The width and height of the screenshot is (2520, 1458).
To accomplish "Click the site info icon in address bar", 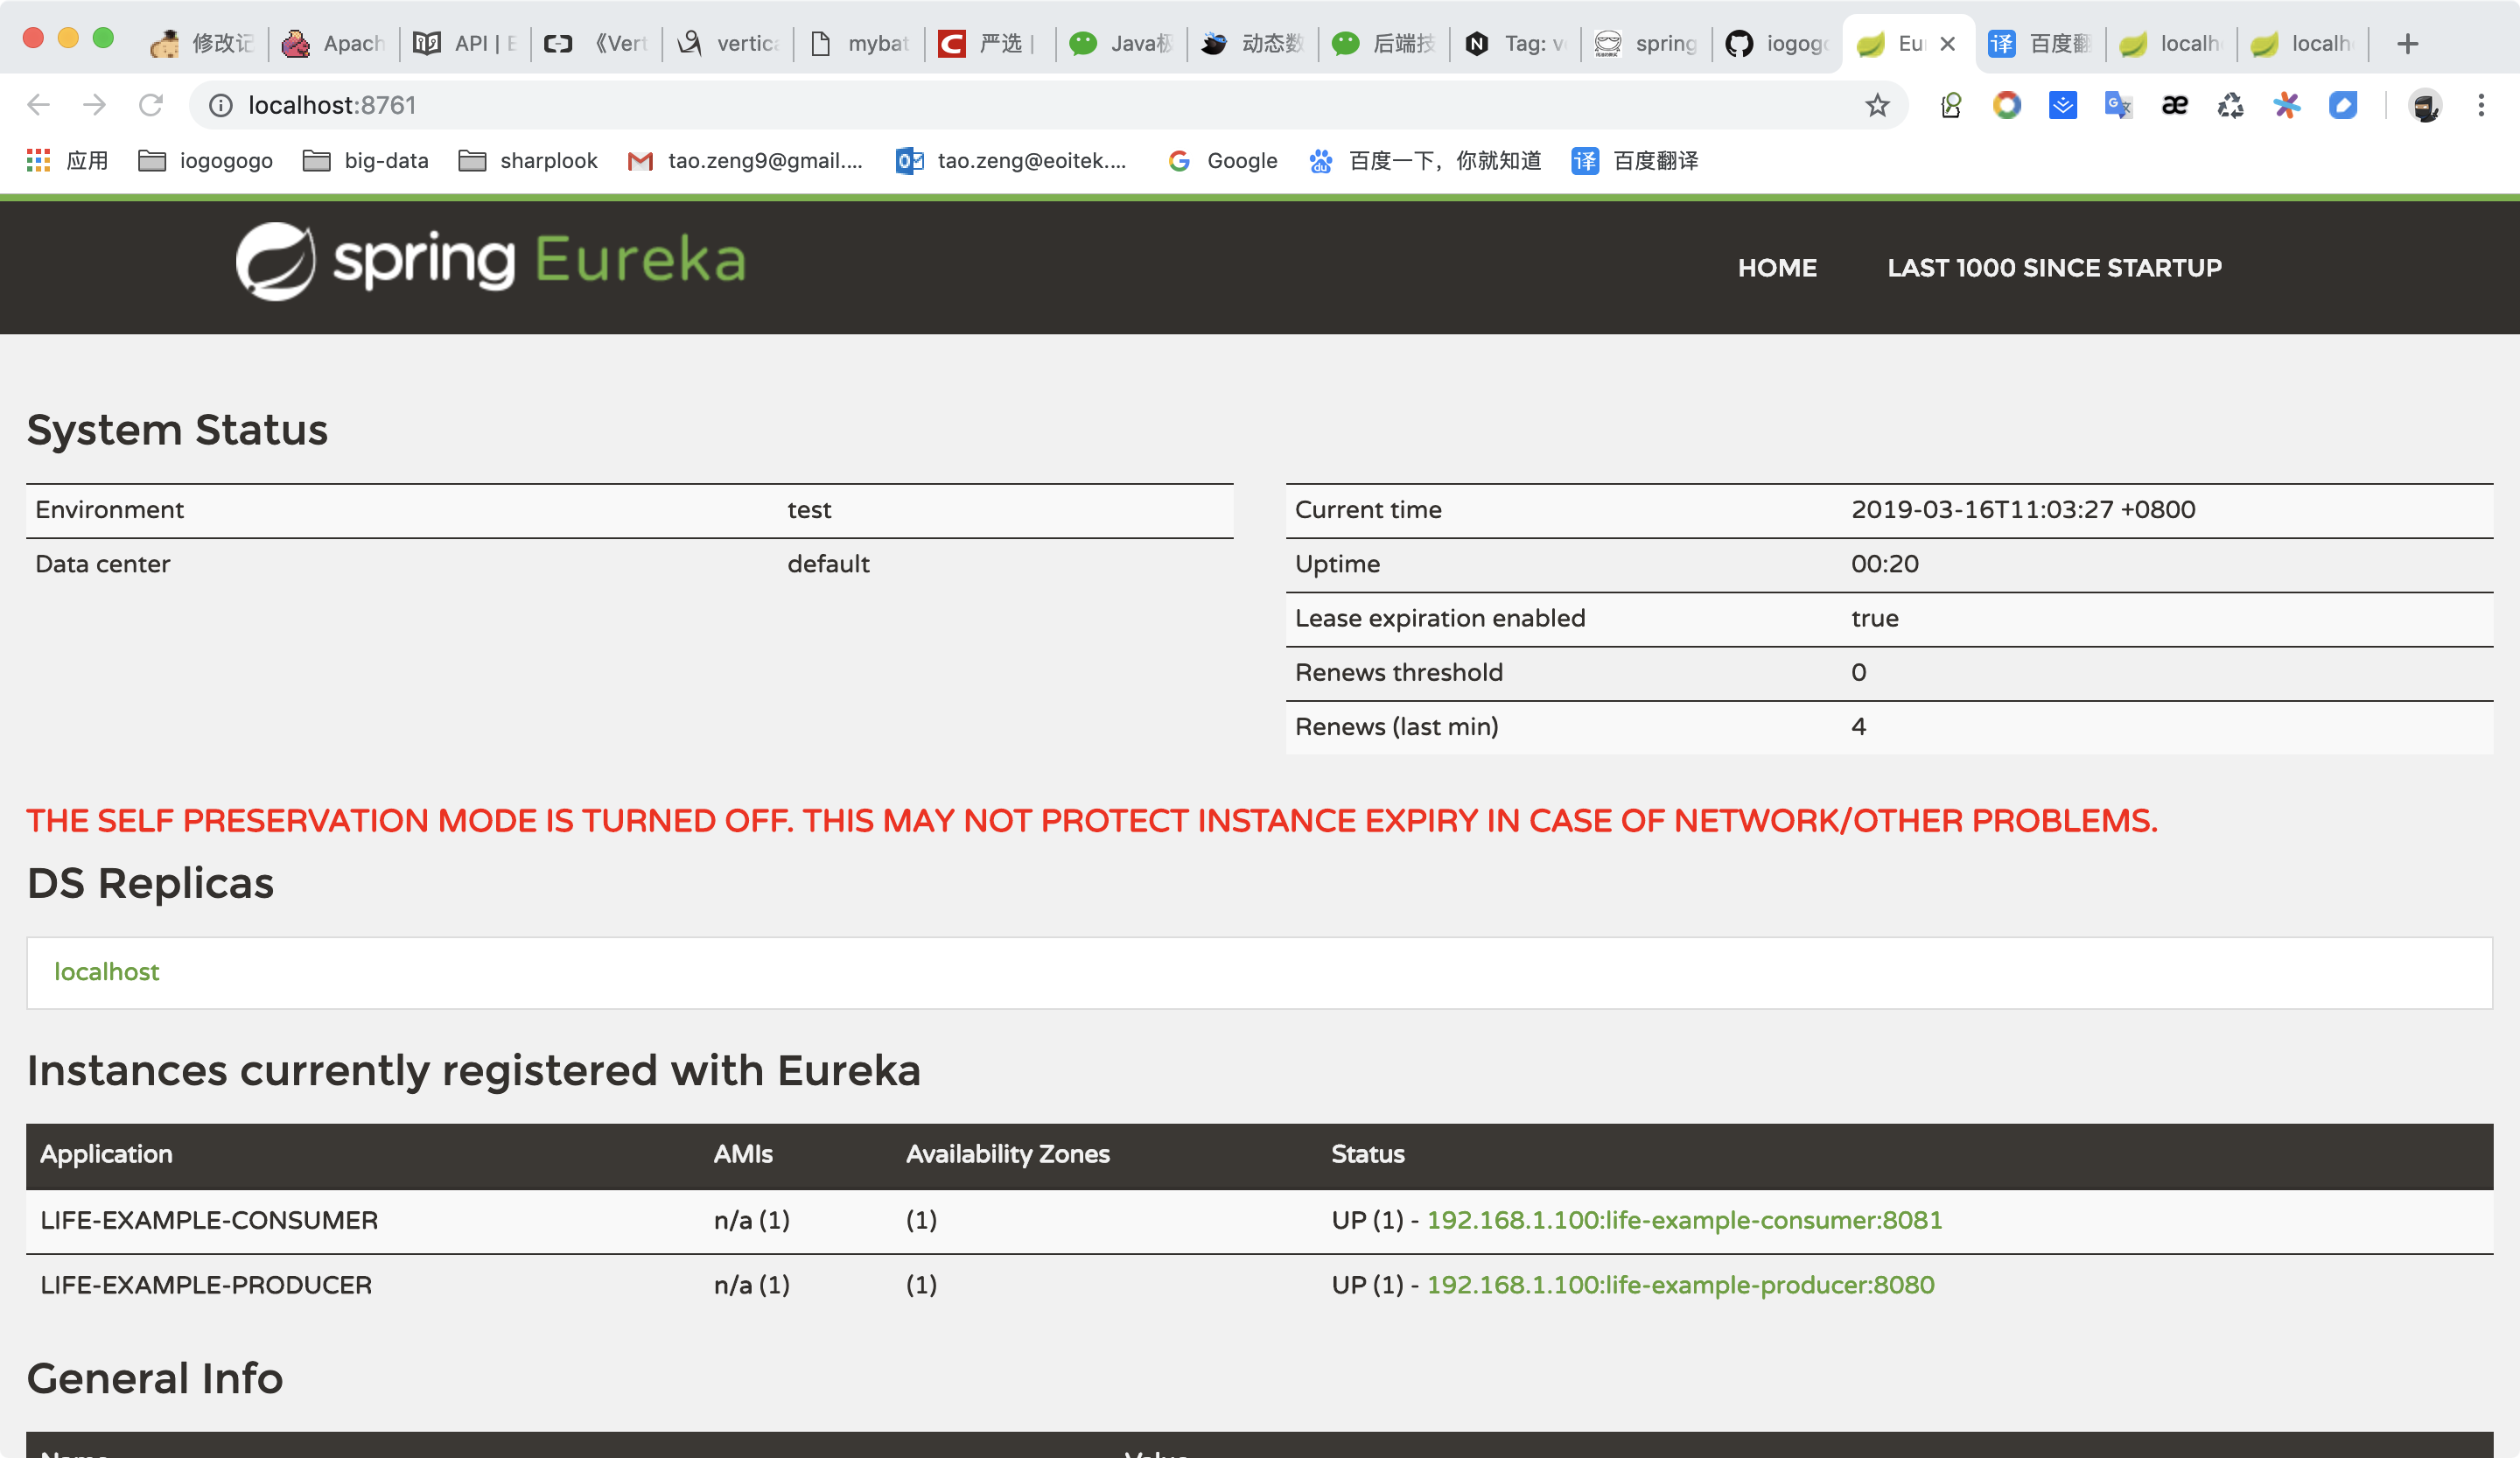I will pos(221,105).
